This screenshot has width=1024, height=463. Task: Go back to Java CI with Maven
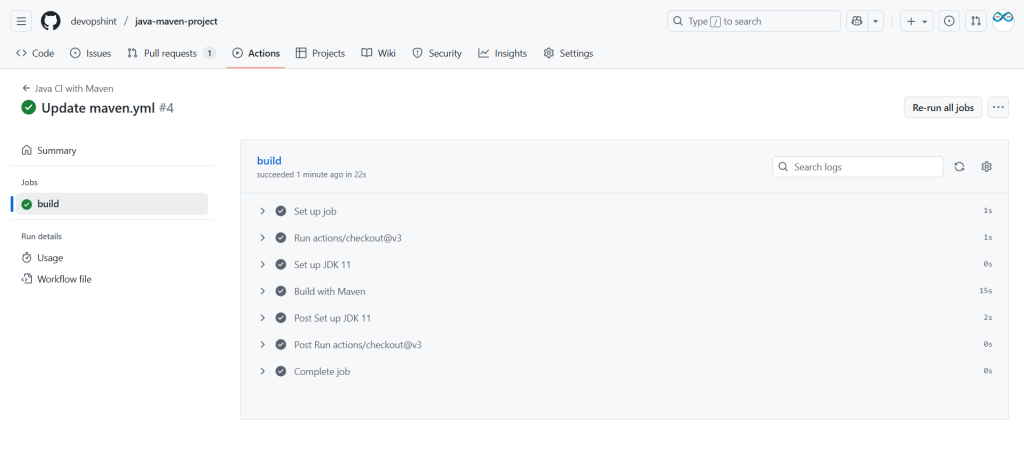pos(68,88)
